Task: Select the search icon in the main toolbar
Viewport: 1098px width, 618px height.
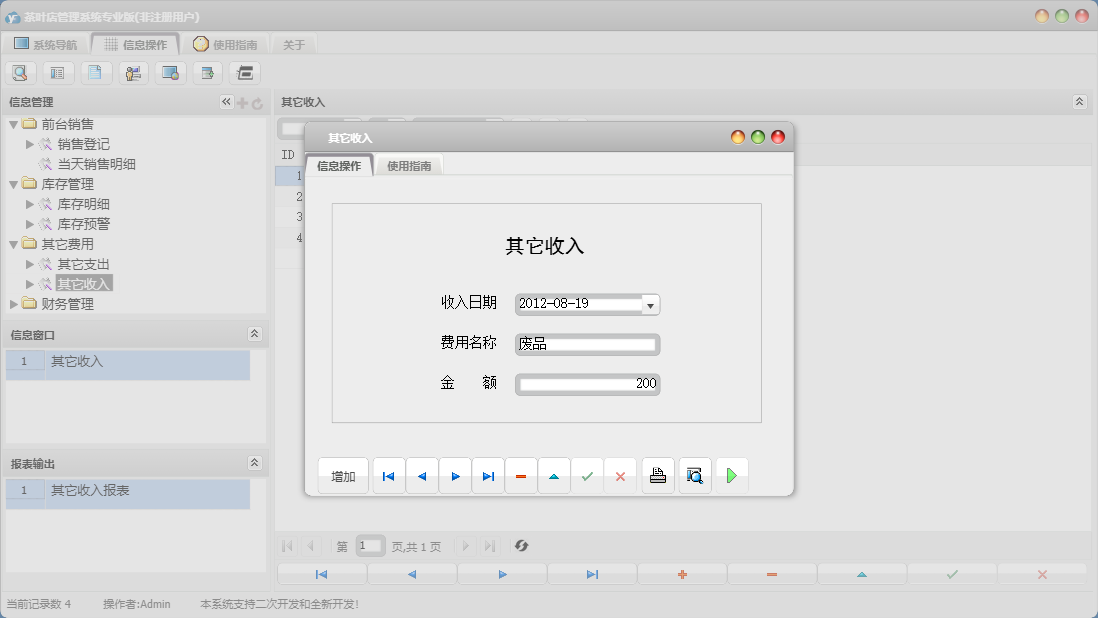Action: click(21, 72)
